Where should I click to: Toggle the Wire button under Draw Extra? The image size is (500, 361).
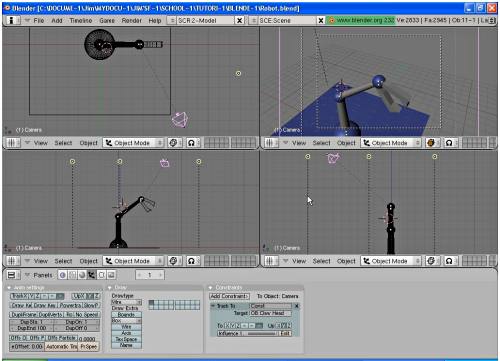126,327
